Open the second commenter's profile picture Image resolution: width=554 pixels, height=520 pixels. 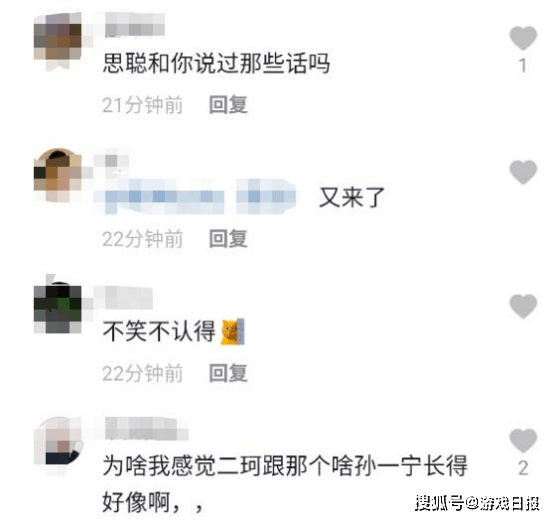click(x=58, y=175)
